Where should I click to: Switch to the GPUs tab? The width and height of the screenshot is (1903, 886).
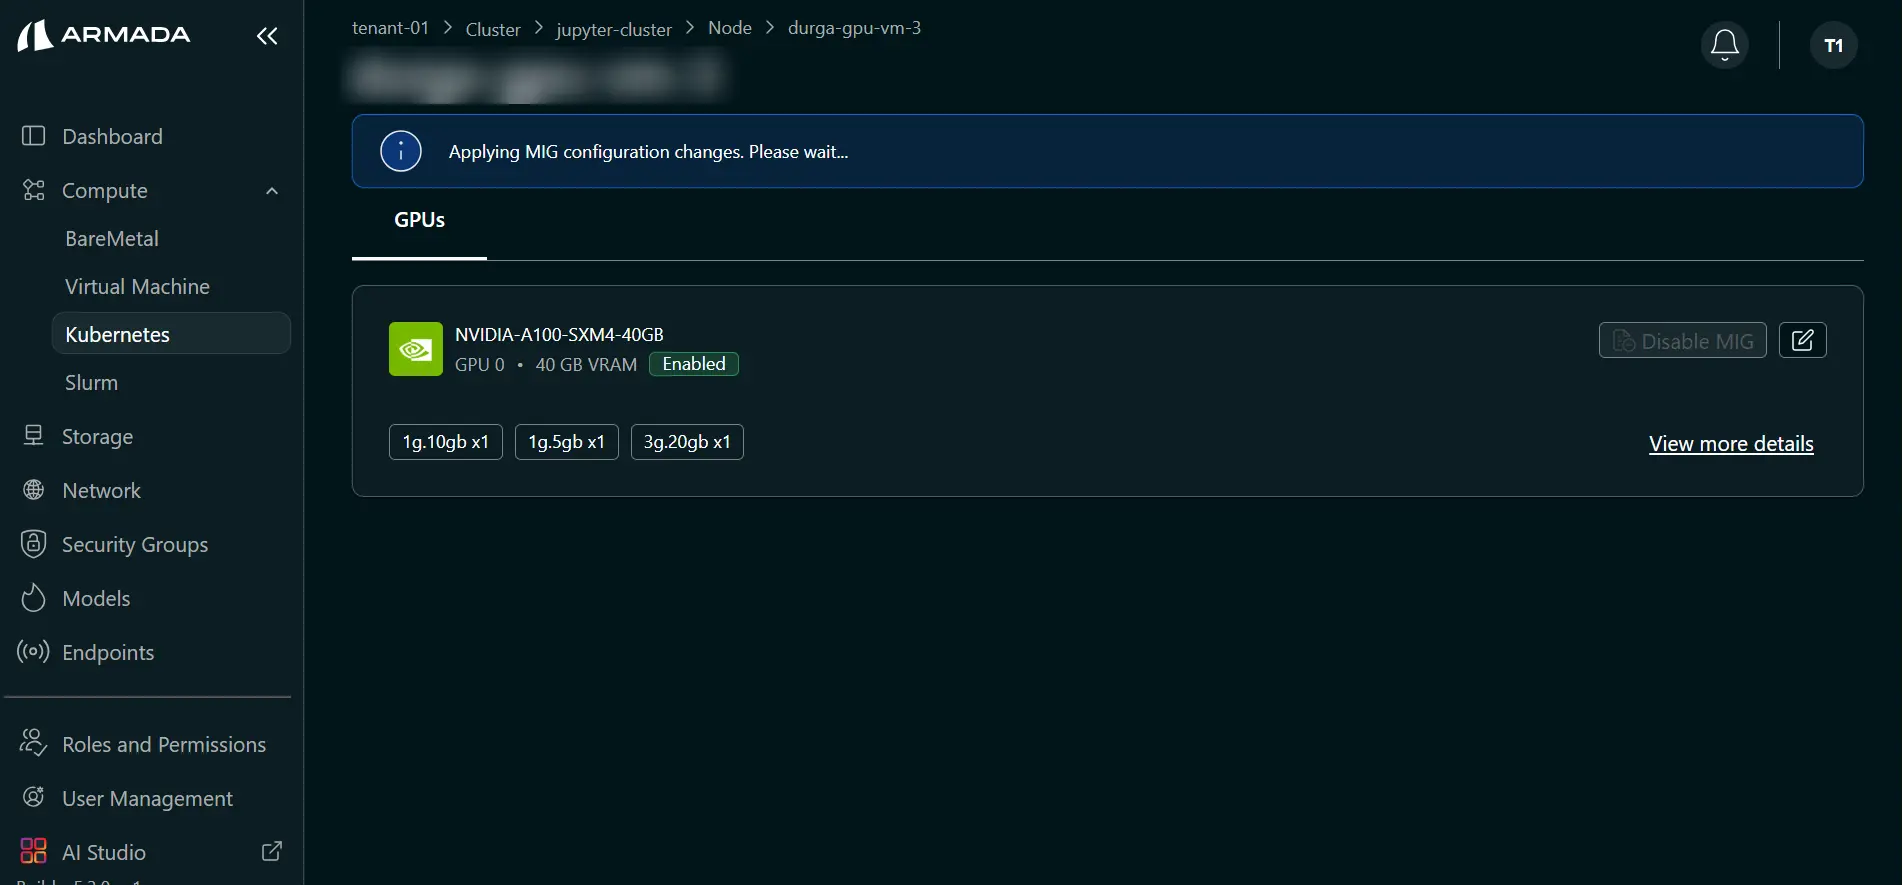tap(419, 220)
